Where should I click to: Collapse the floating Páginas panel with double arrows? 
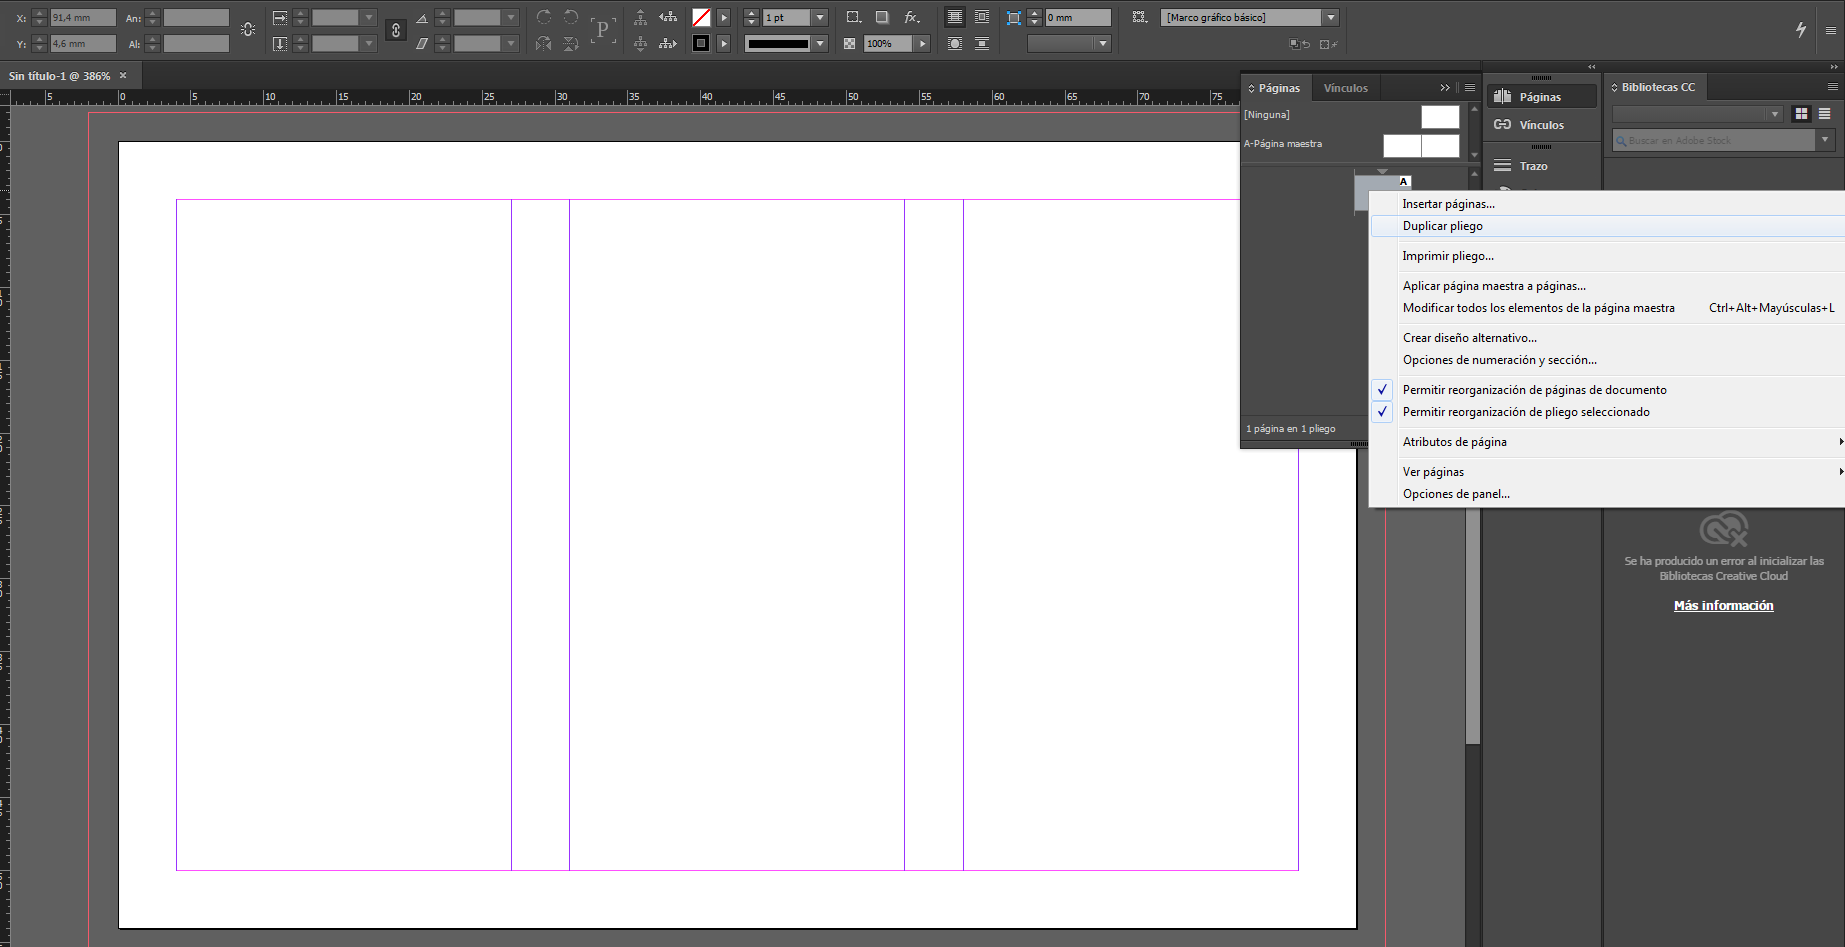point(1445,88)
